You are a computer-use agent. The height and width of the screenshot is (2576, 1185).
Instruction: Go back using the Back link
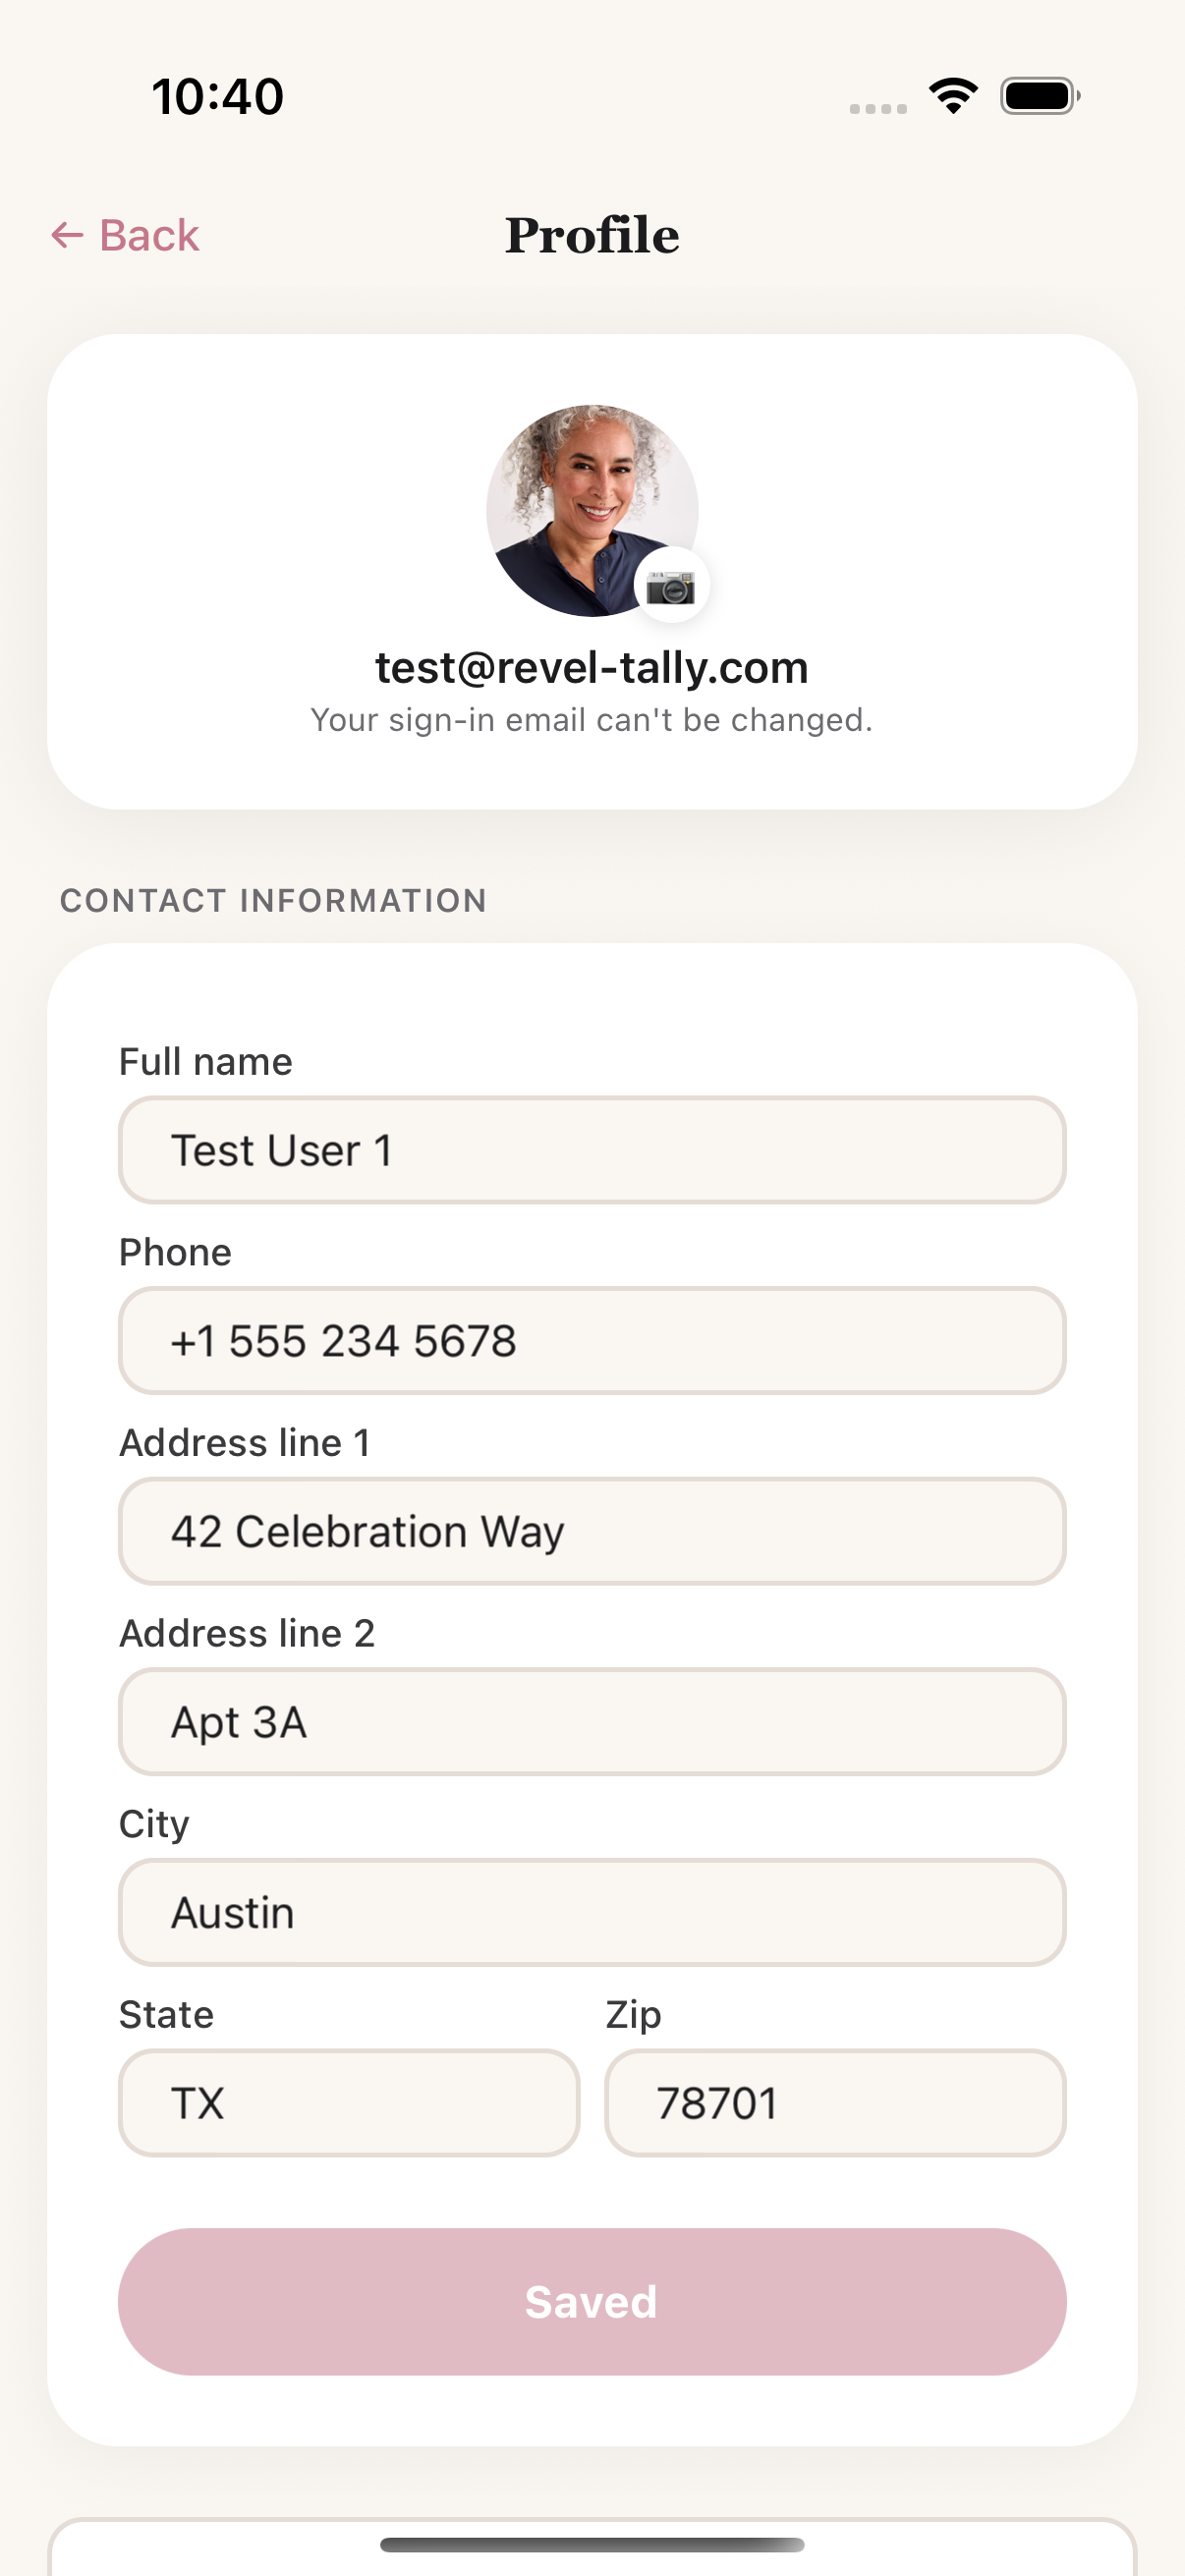pyautogui.click(x=125, y=236)
